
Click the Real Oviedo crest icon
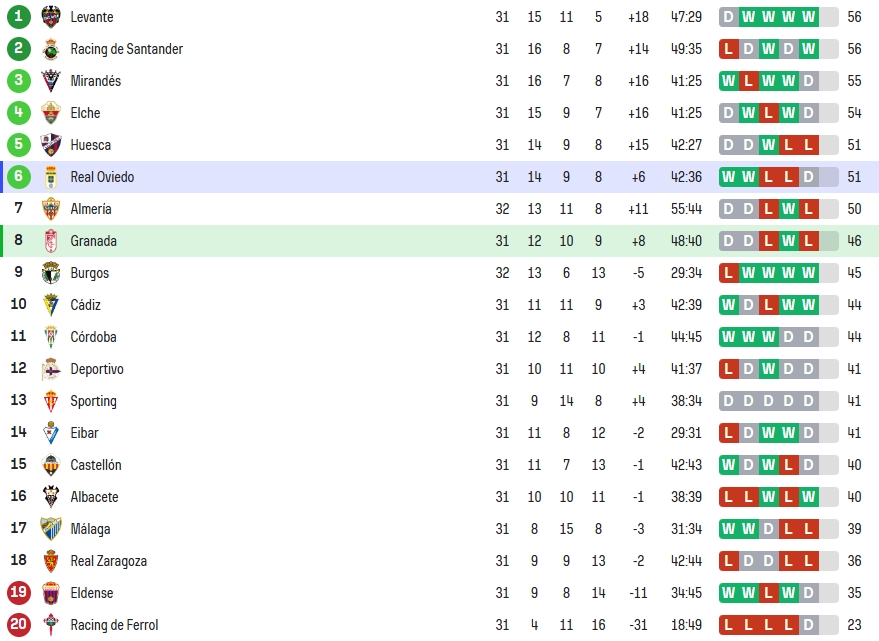click(50, 177)
